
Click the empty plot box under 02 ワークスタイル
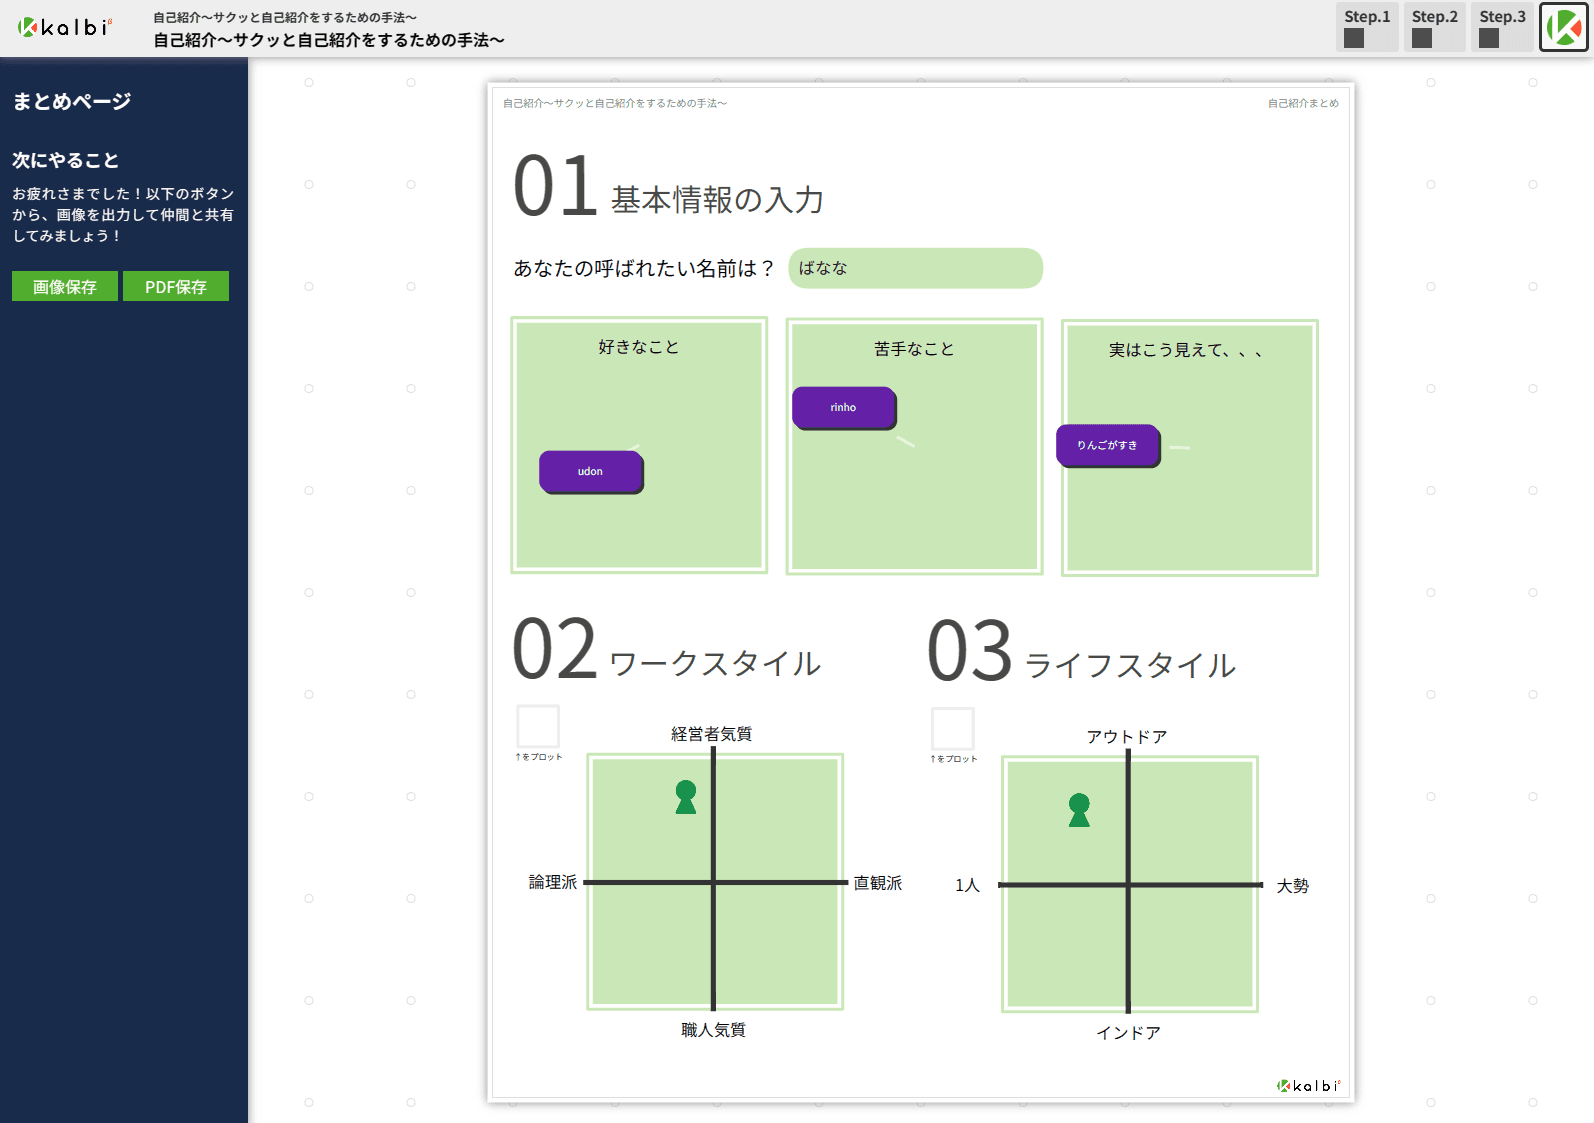[538, 726]
